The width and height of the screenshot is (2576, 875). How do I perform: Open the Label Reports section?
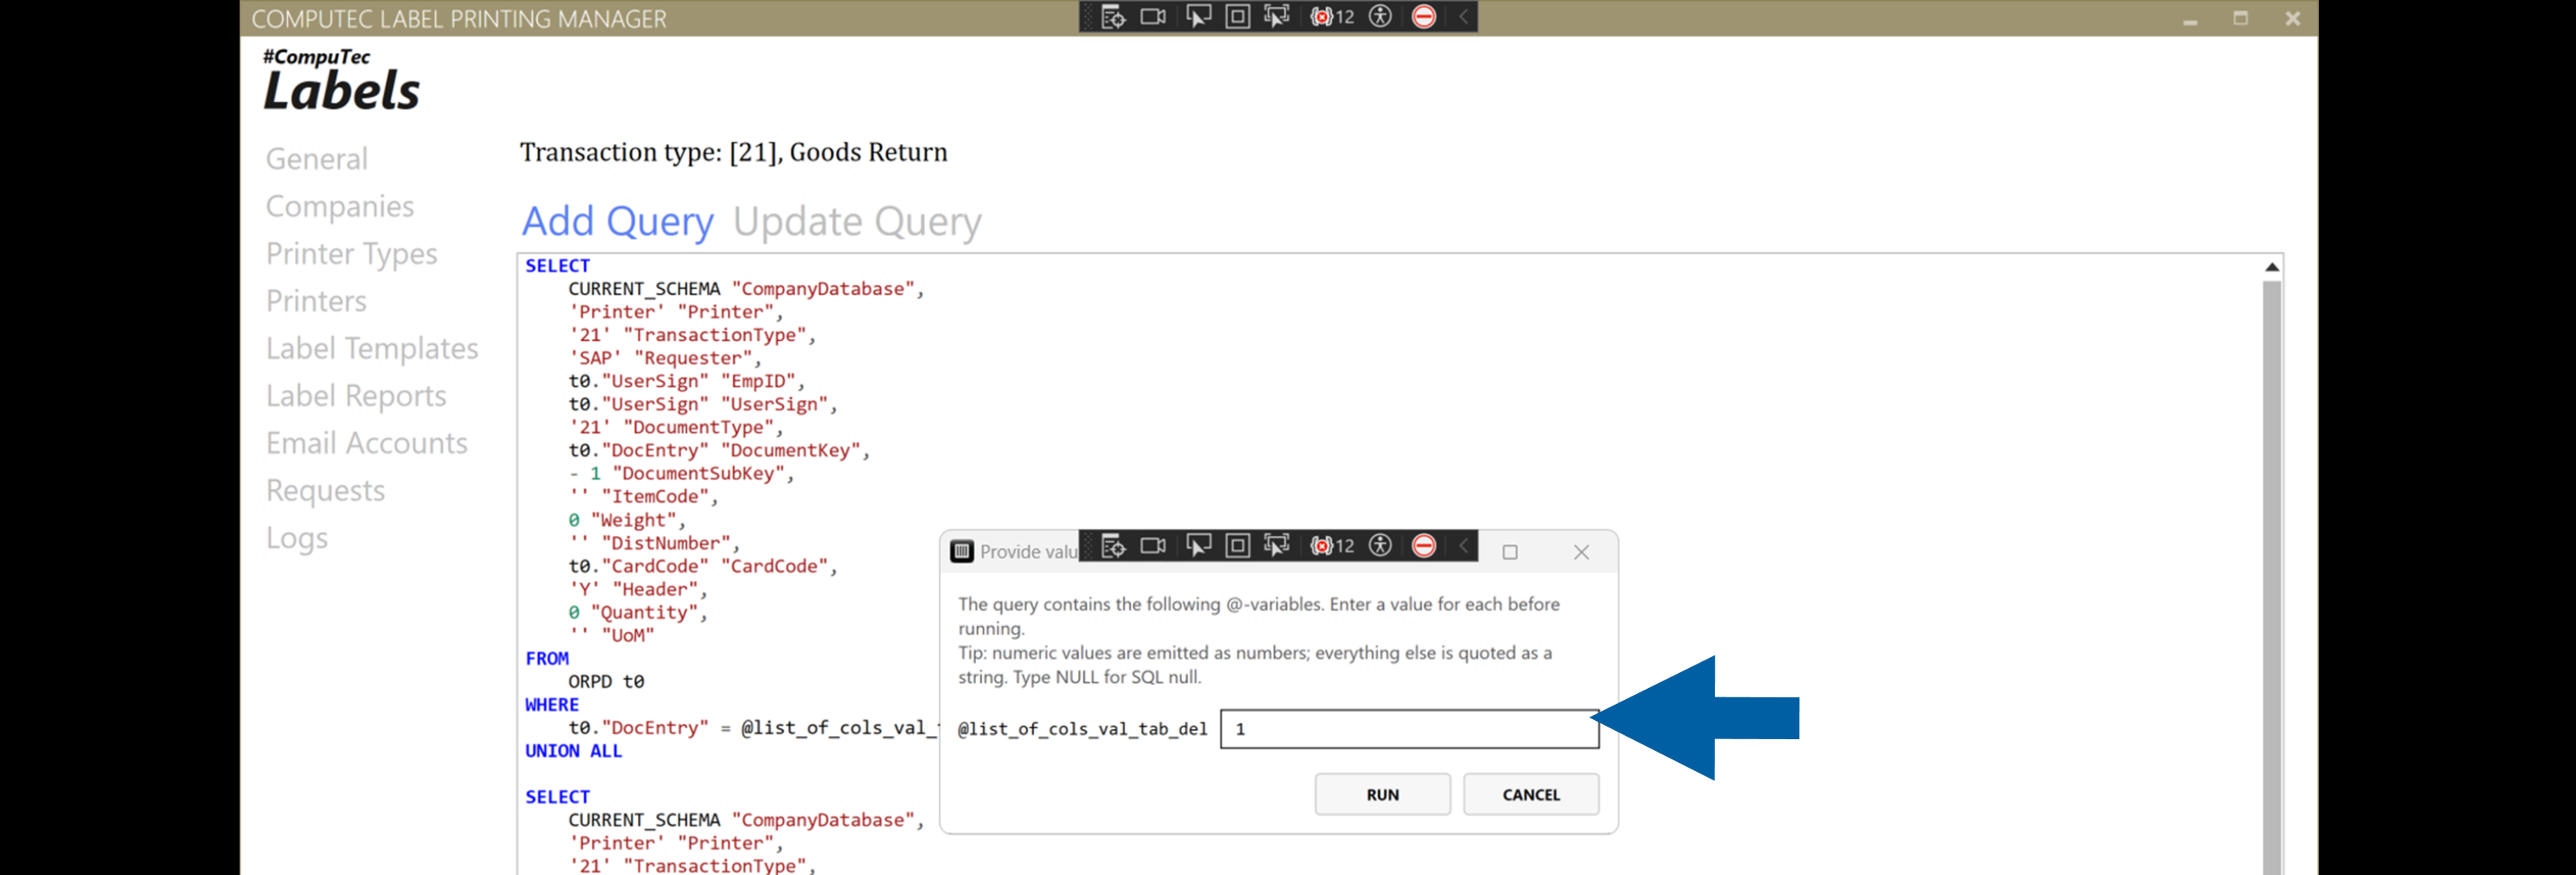coord(355,396)
